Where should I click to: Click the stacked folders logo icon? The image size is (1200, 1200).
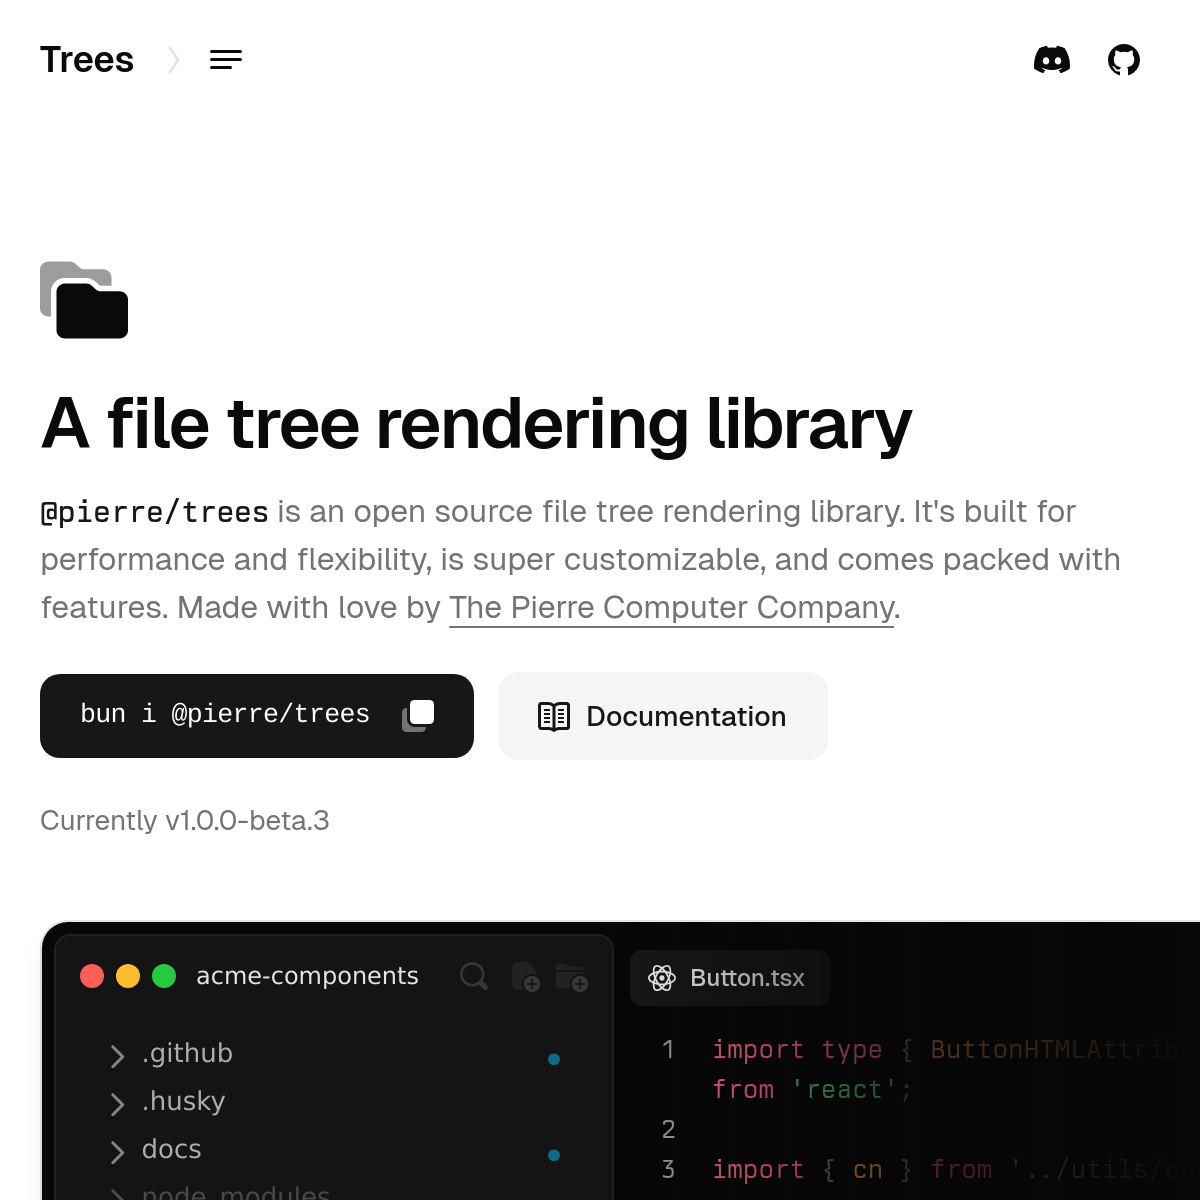[x=84, y=300]
